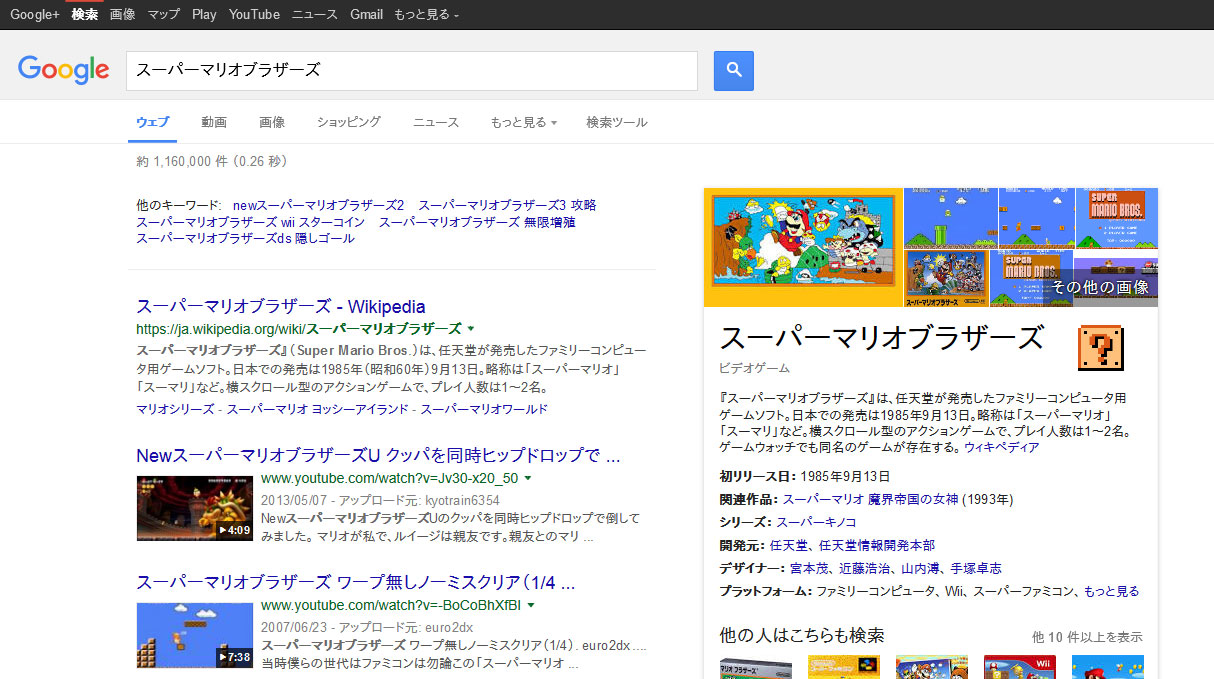This screenshot has height=679, width=1214.
Task: Open dropdown arrow beside -BoCoBhXfBI YouTube URL
Action: point(531,605)
